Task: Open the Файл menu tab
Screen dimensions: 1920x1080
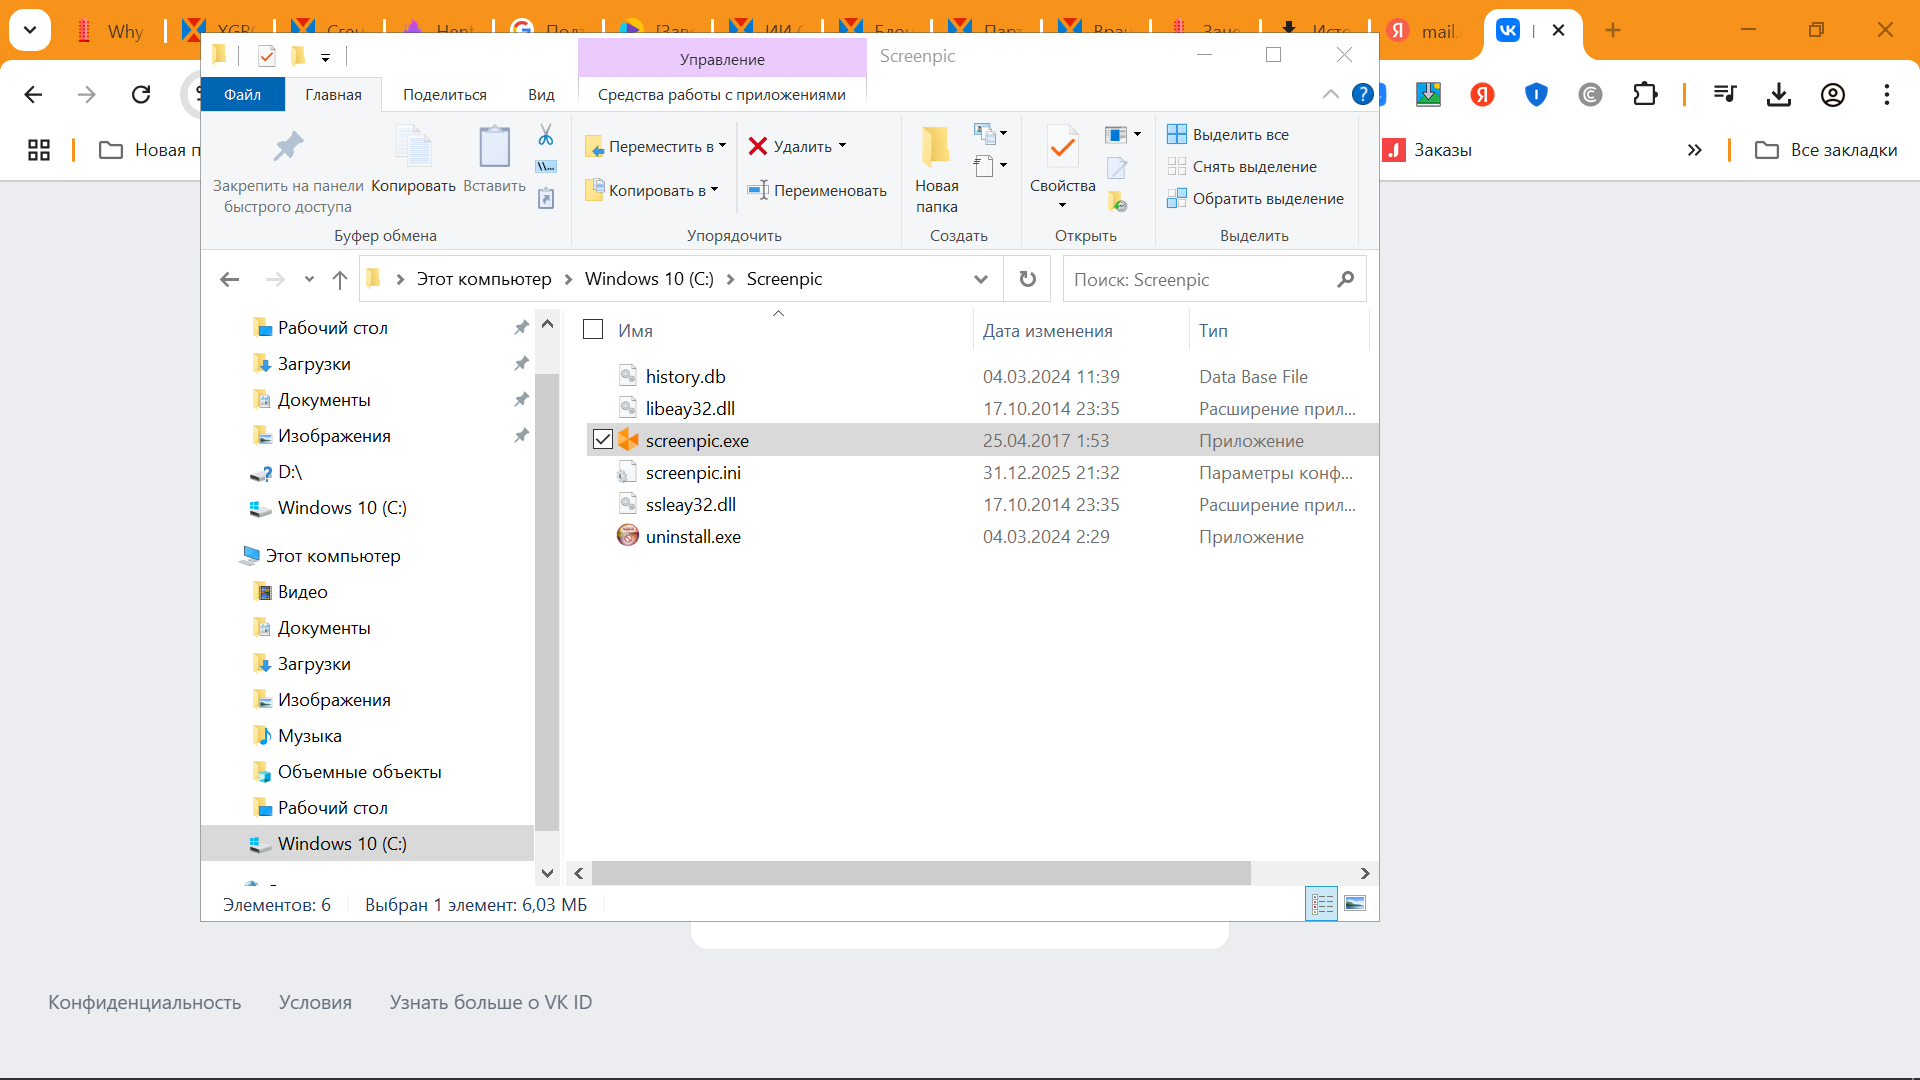Action: point(242,94)
